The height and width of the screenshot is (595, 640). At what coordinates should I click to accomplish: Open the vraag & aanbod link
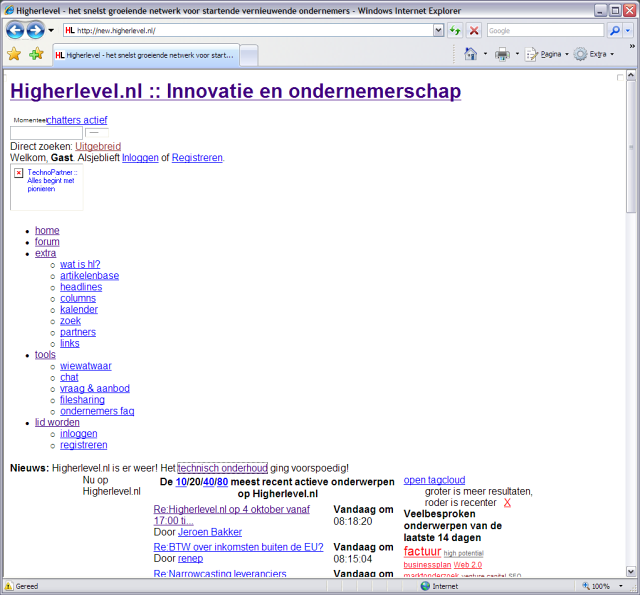95,389
